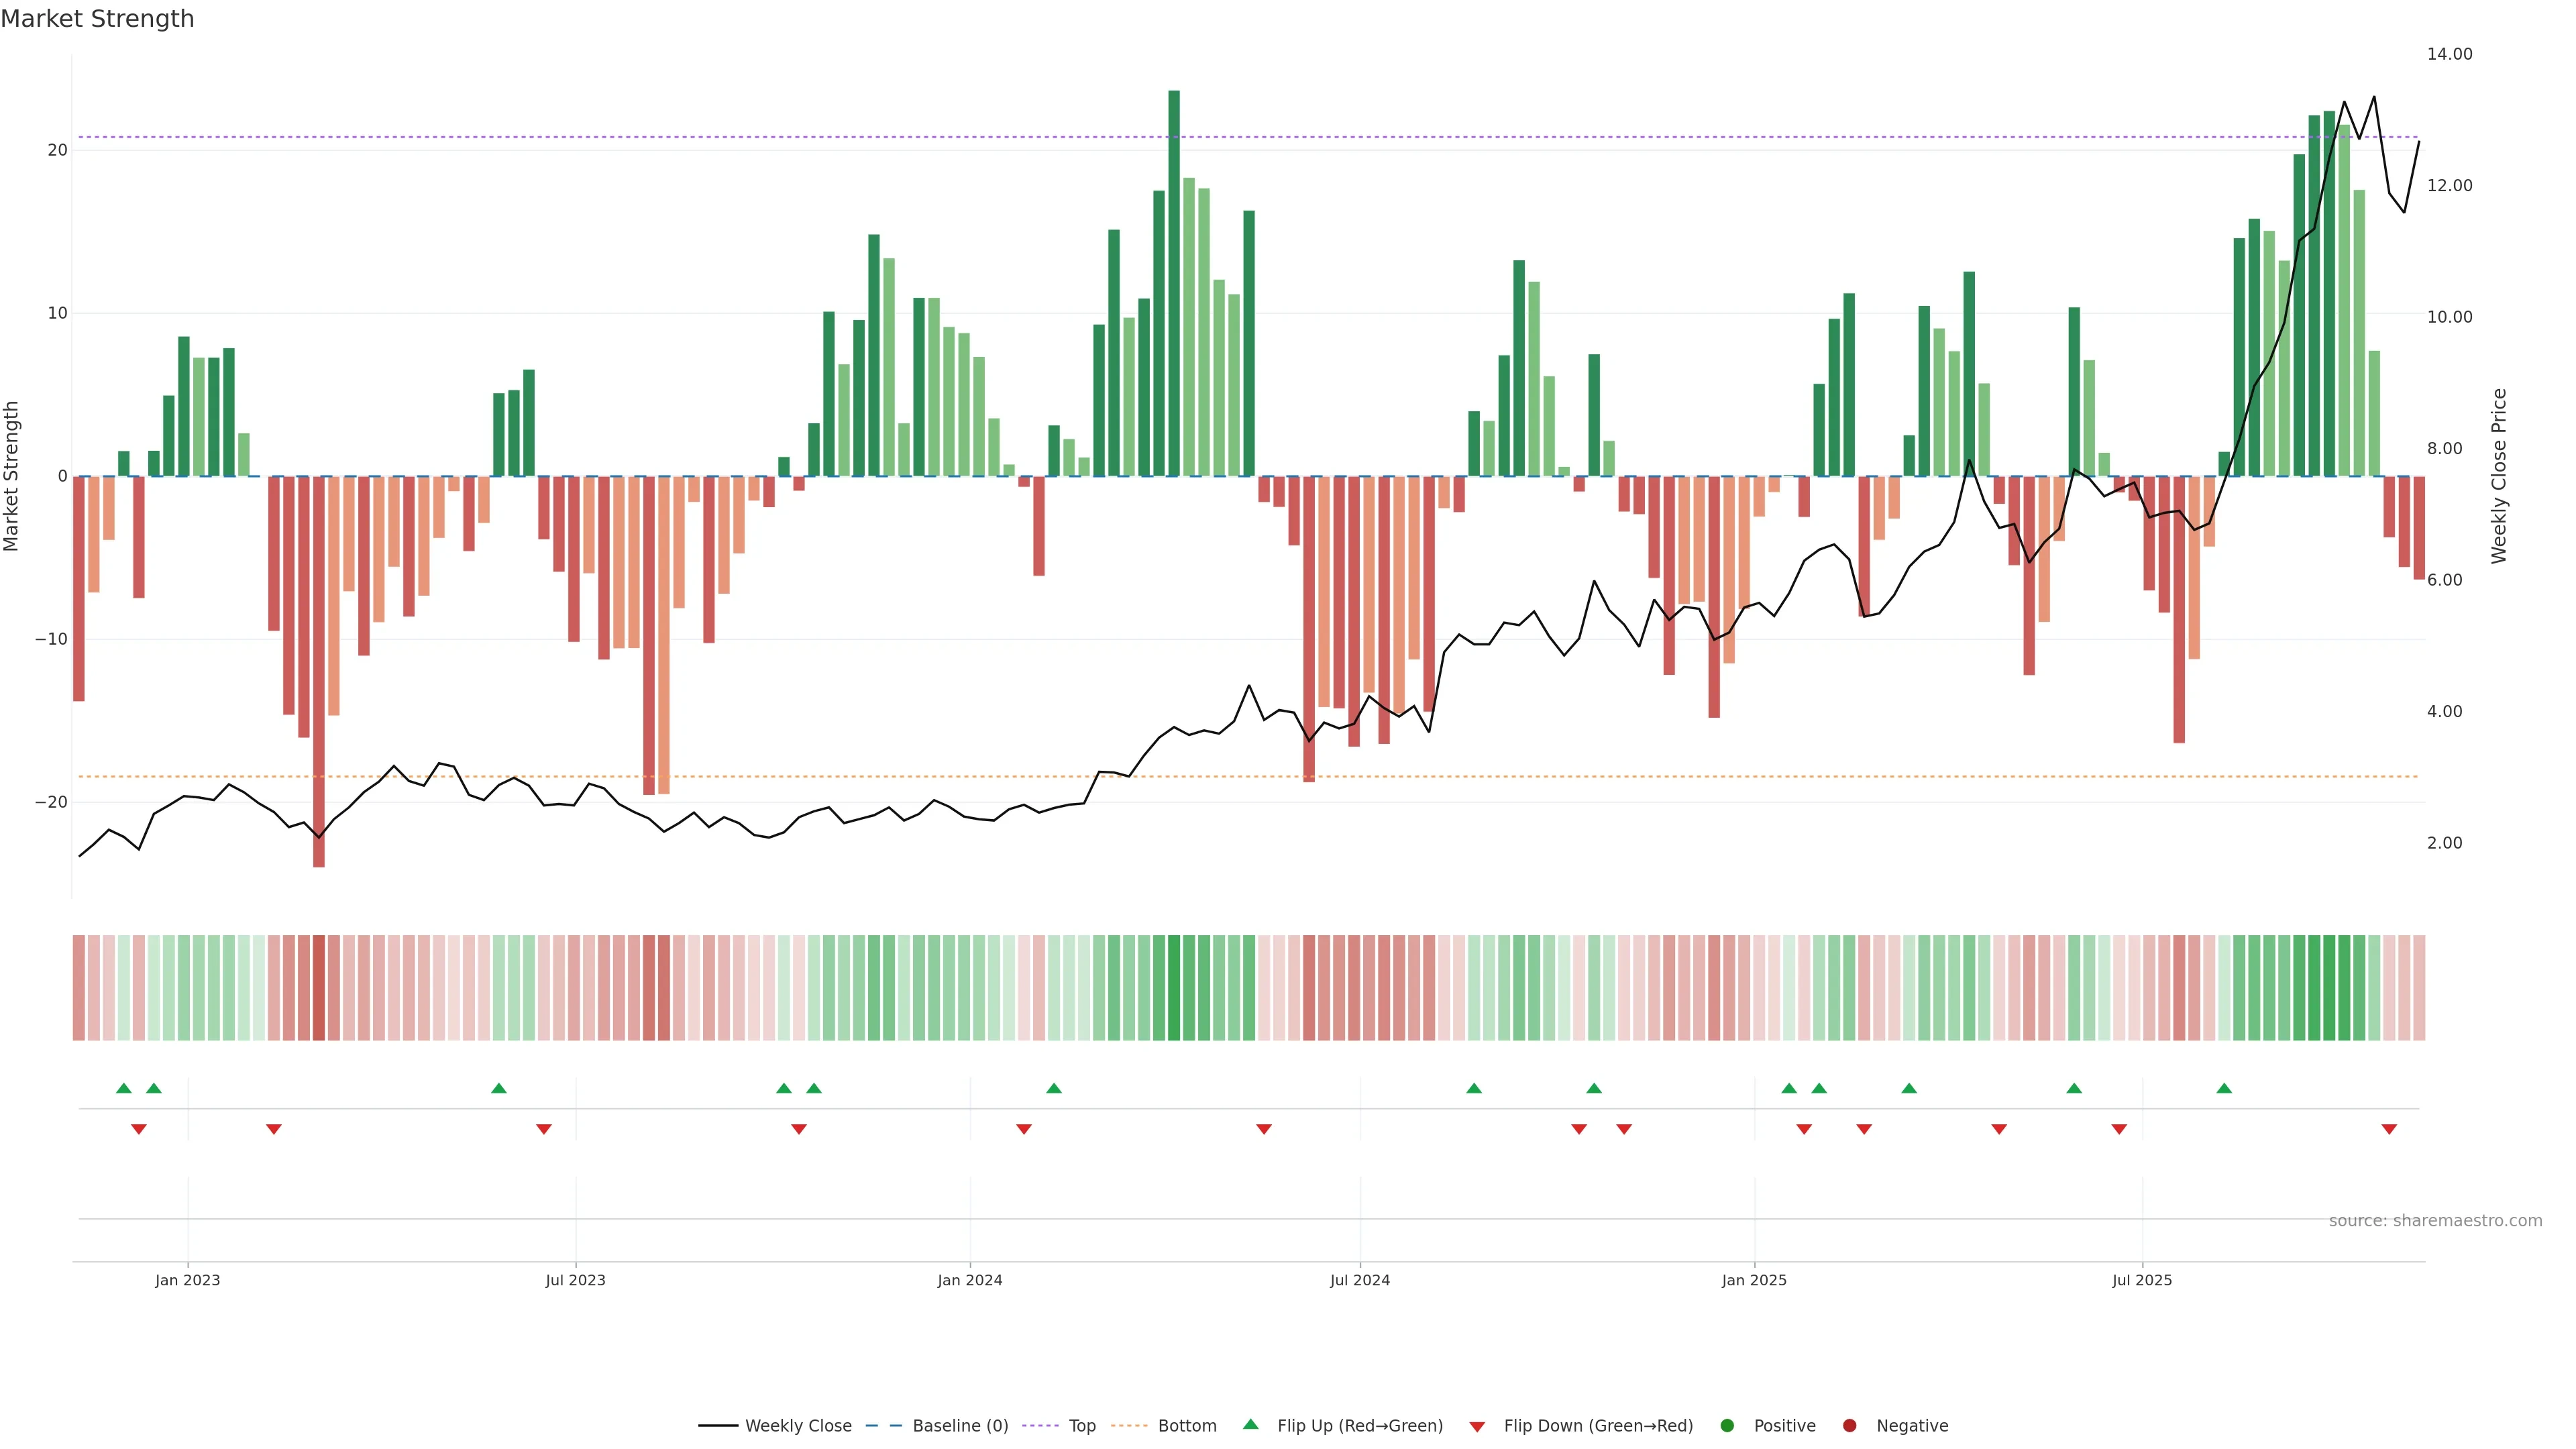Click the Market Strength chart title
Viewport: 2576px width, 1449px height.
coord(97,19)
